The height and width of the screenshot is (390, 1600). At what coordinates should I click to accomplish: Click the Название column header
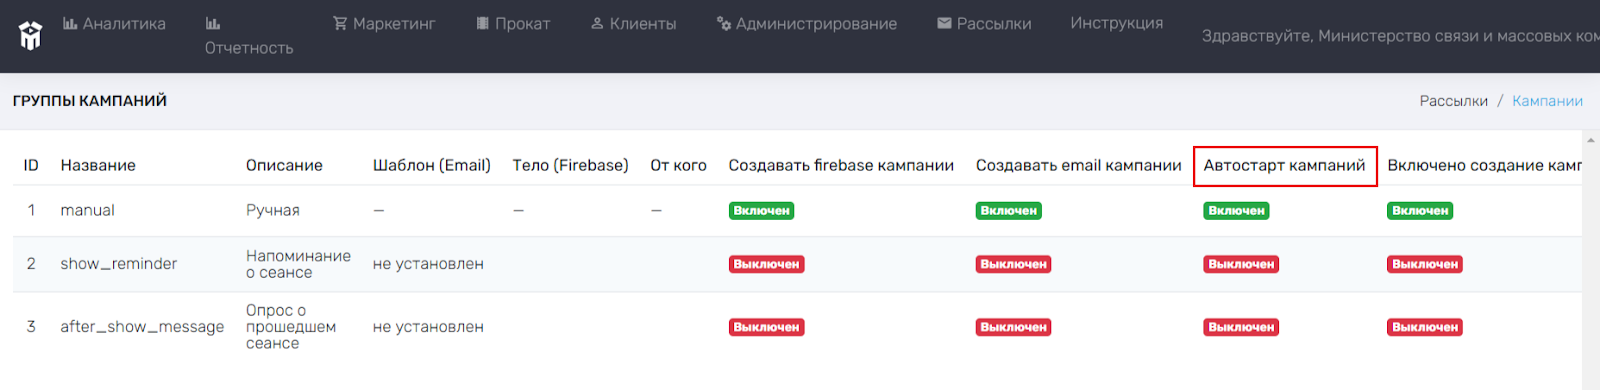[x=98, y=165]
